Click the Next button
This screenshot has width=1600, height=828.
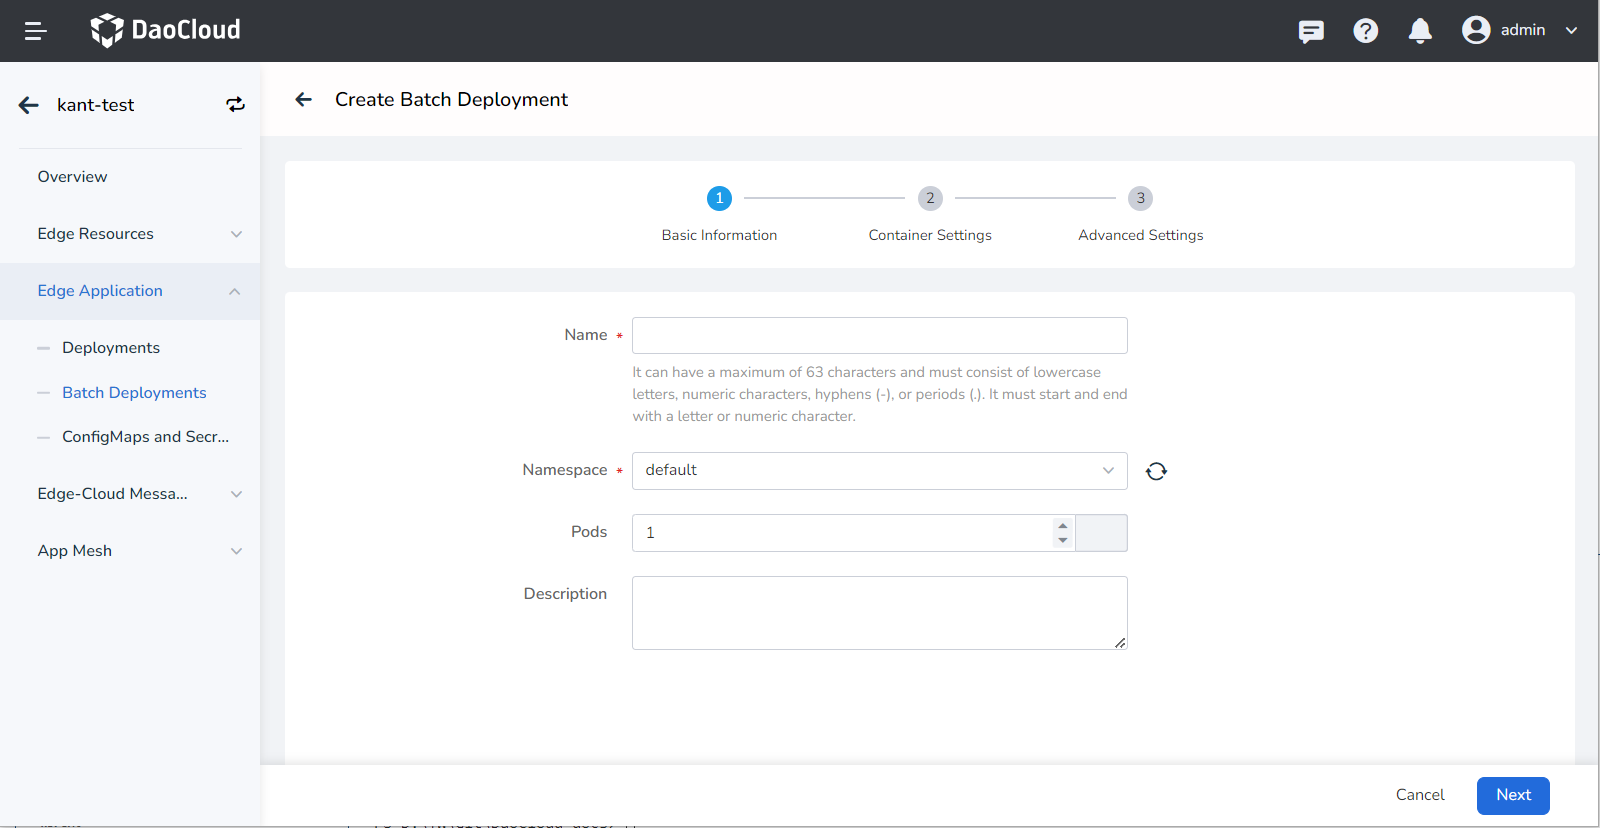(x=1512, y=795)
